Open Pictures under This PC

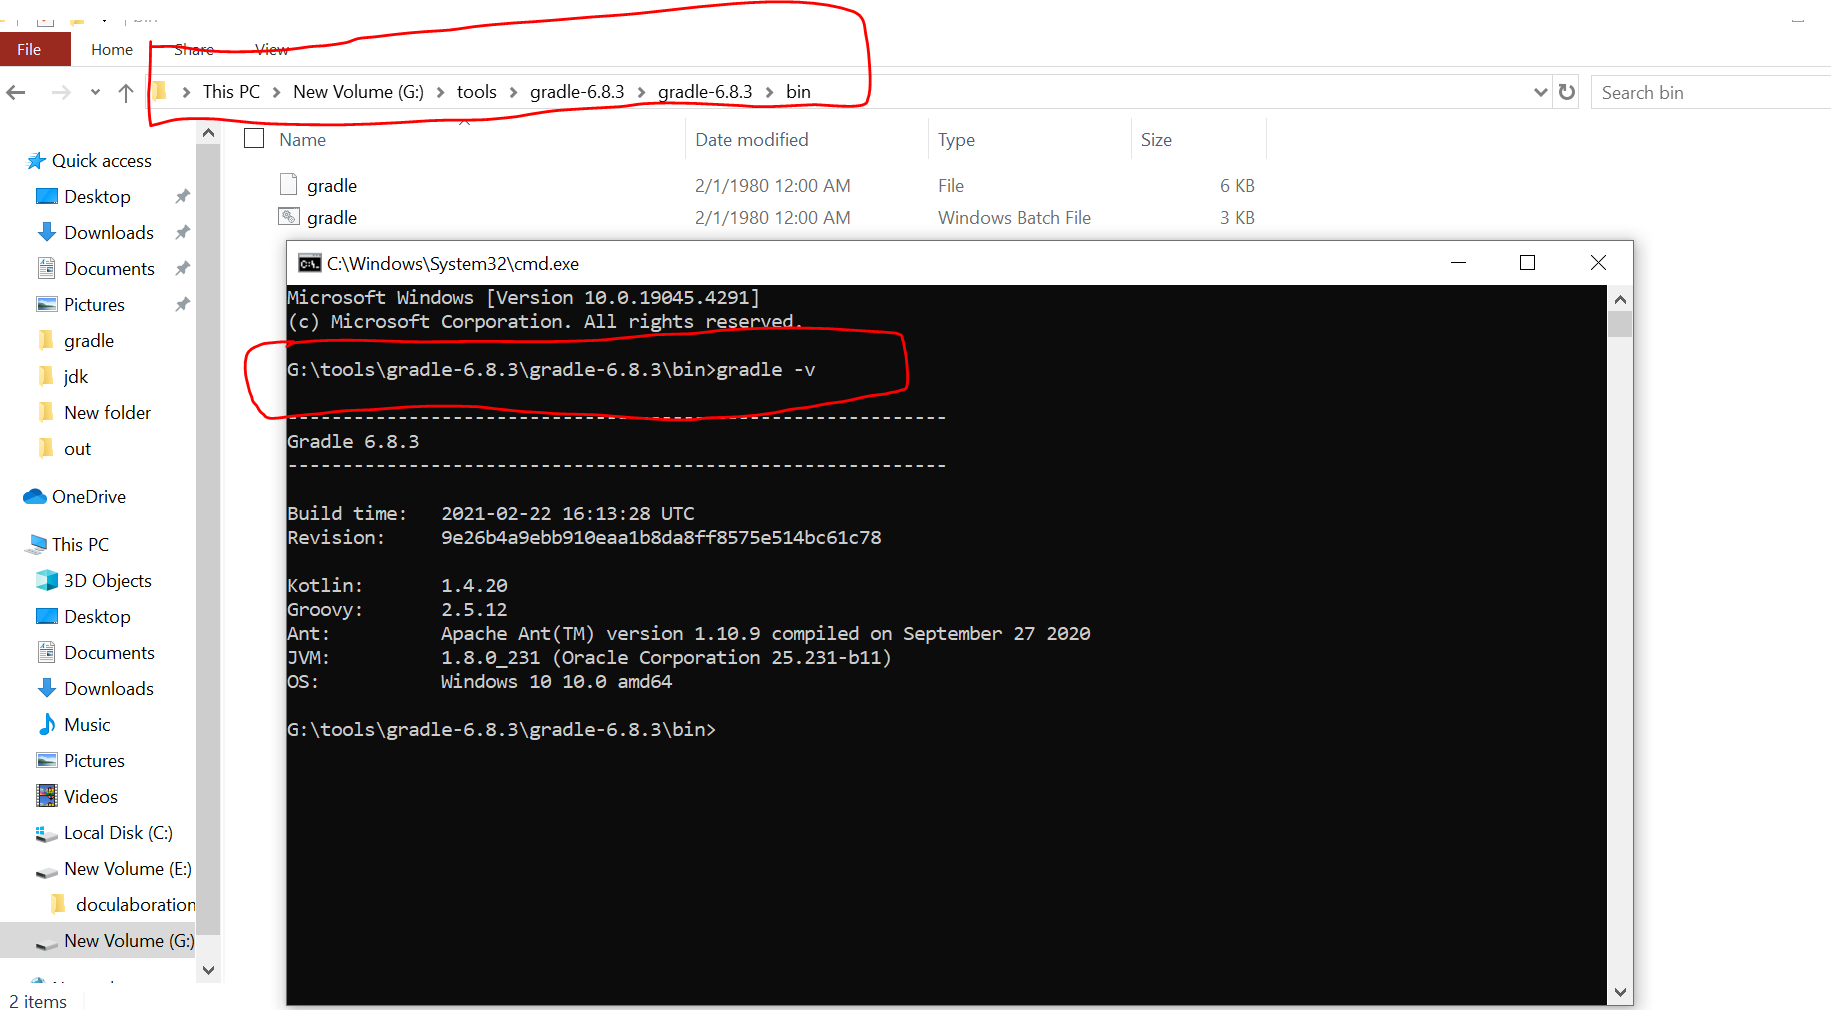[x=94, y=761]
